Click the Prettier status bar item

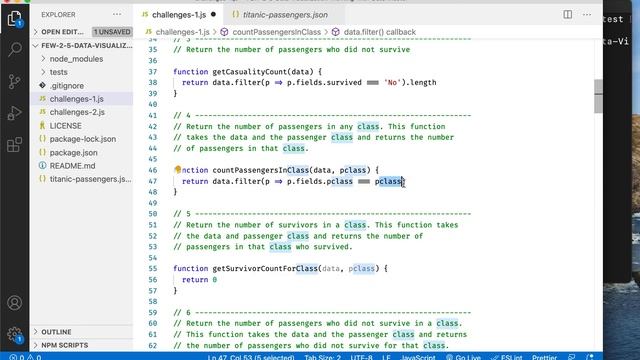544,357
